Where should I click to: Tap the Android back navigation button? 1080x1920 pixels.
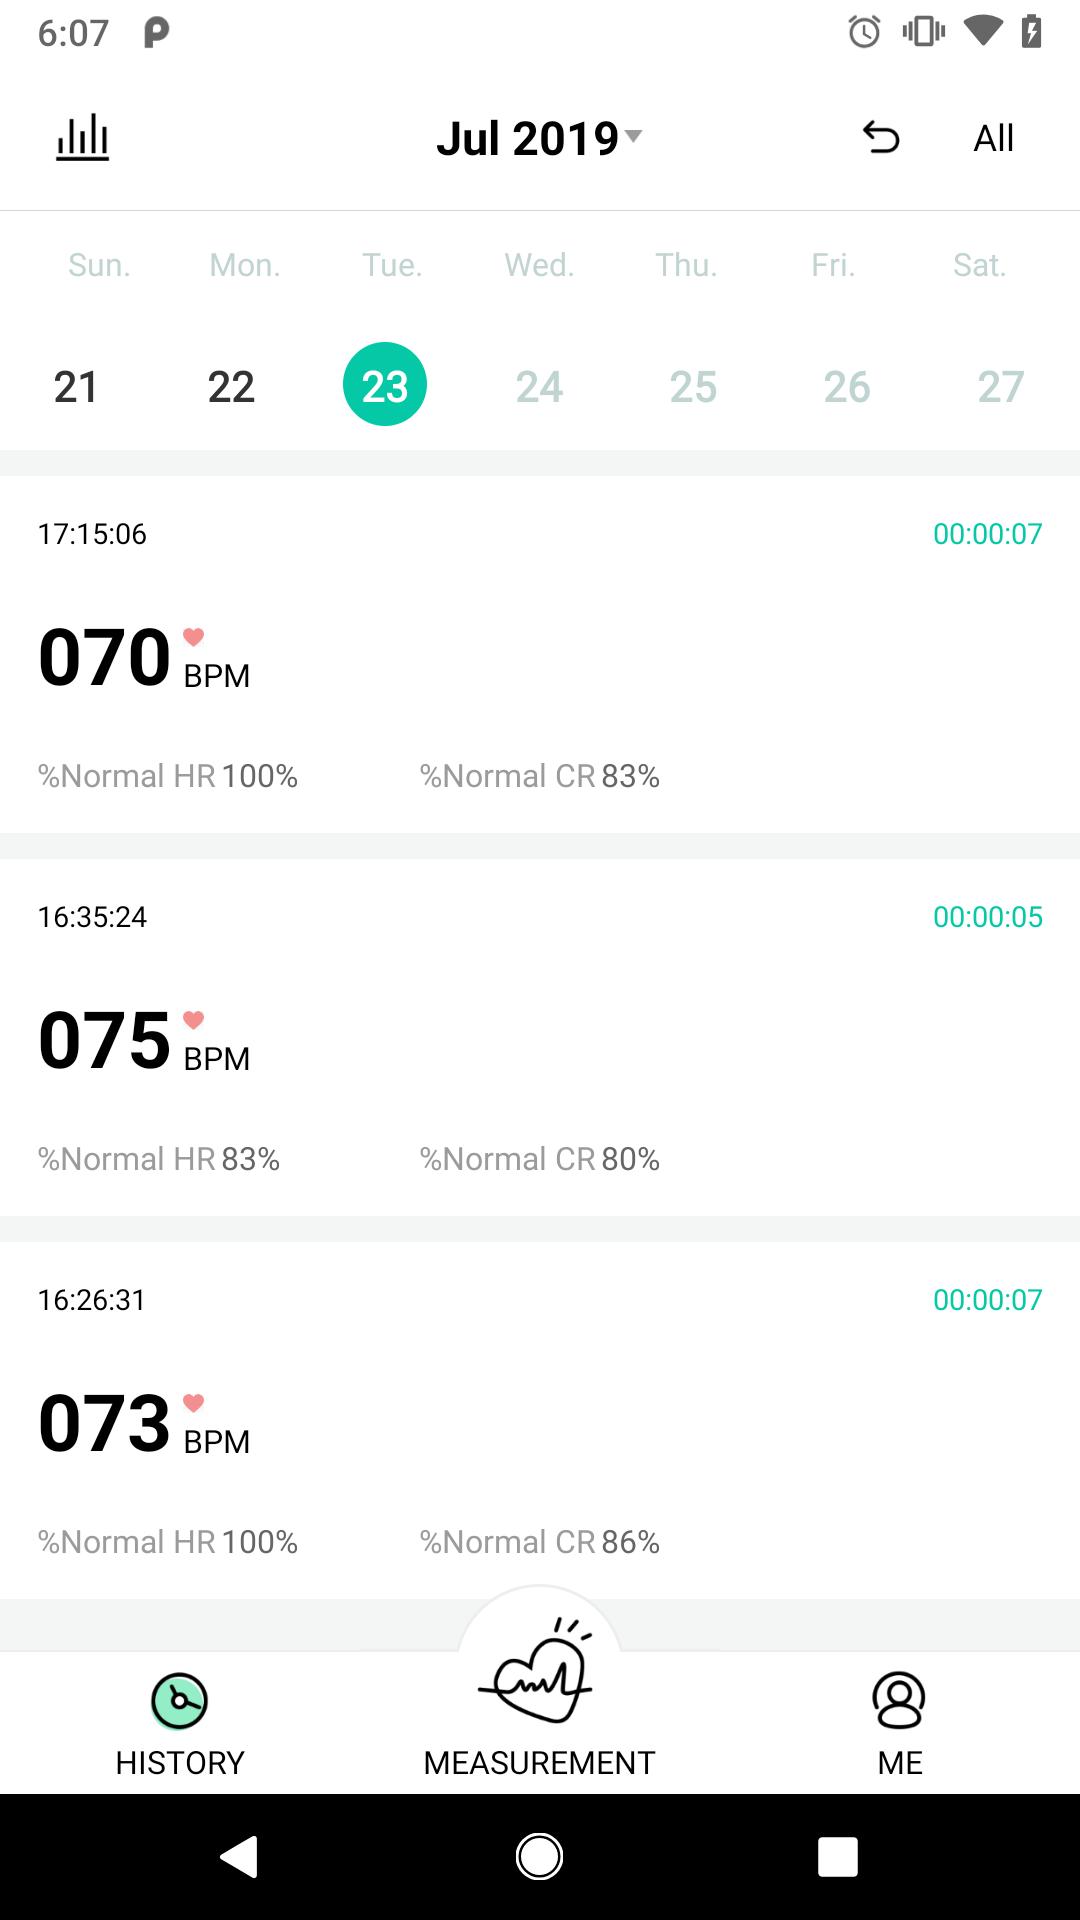tap(239, 1857)
